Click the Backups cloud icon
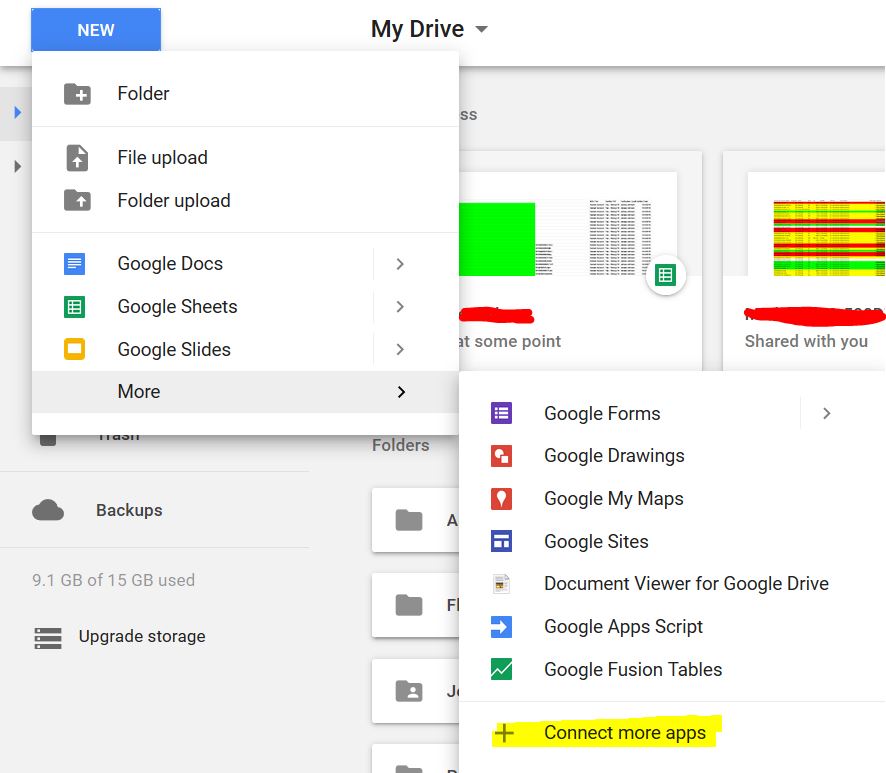886x773 pixels. pos(48,510)
